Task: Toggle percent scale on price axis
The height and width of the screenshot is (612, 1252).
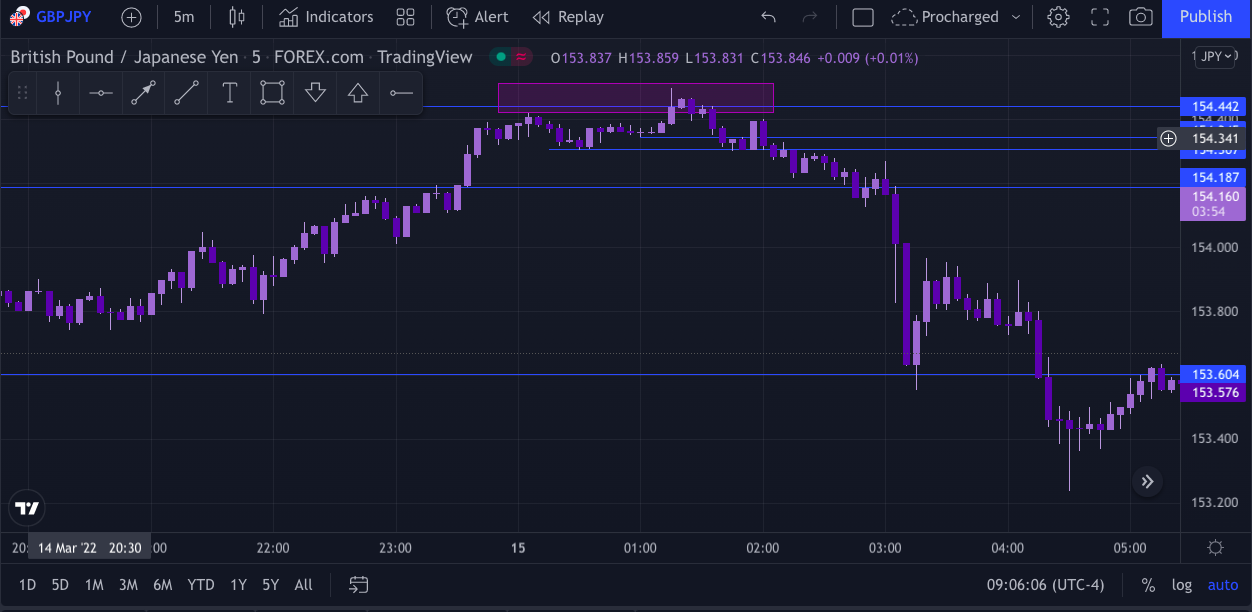Action: [x=1148, y=585]
